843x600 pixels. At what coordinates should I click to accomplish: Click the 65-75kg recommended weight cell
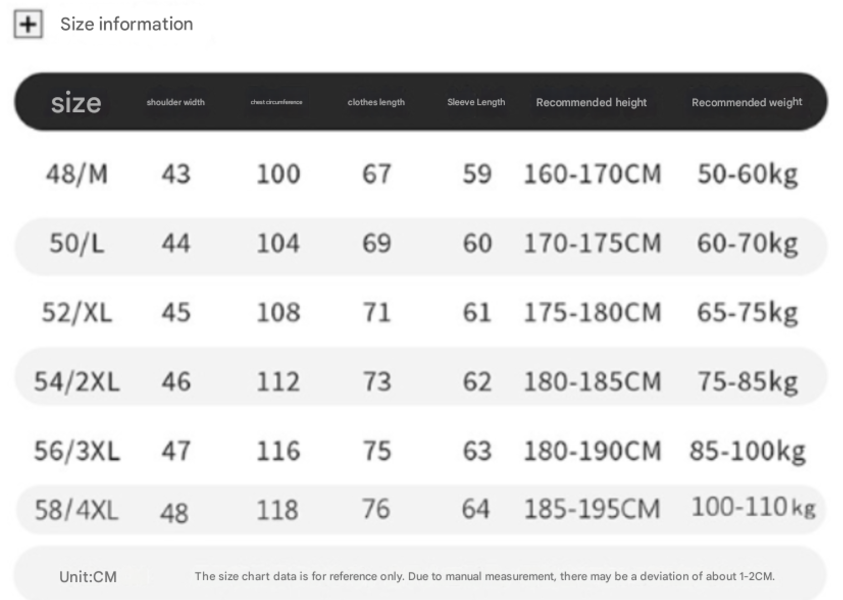coord(747,312)
